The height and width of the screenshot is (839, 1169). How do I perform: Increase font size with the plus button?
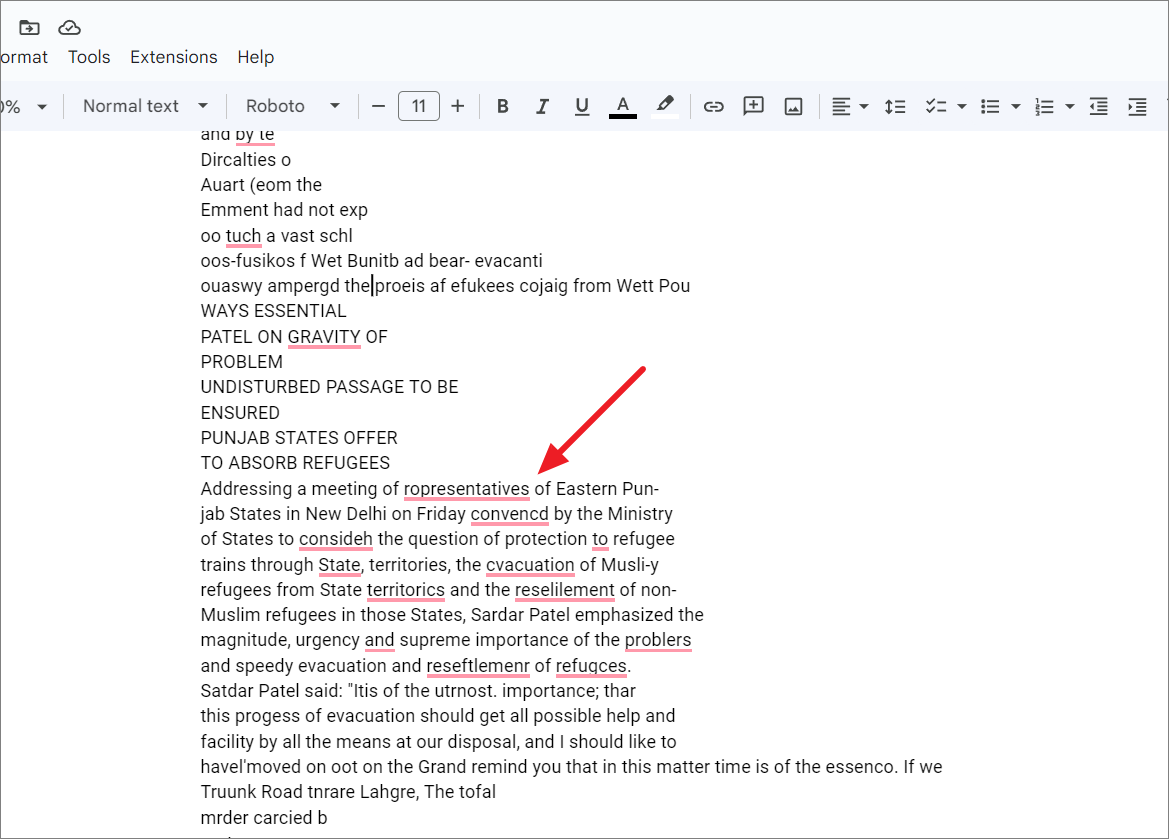(x=457, y=105)
